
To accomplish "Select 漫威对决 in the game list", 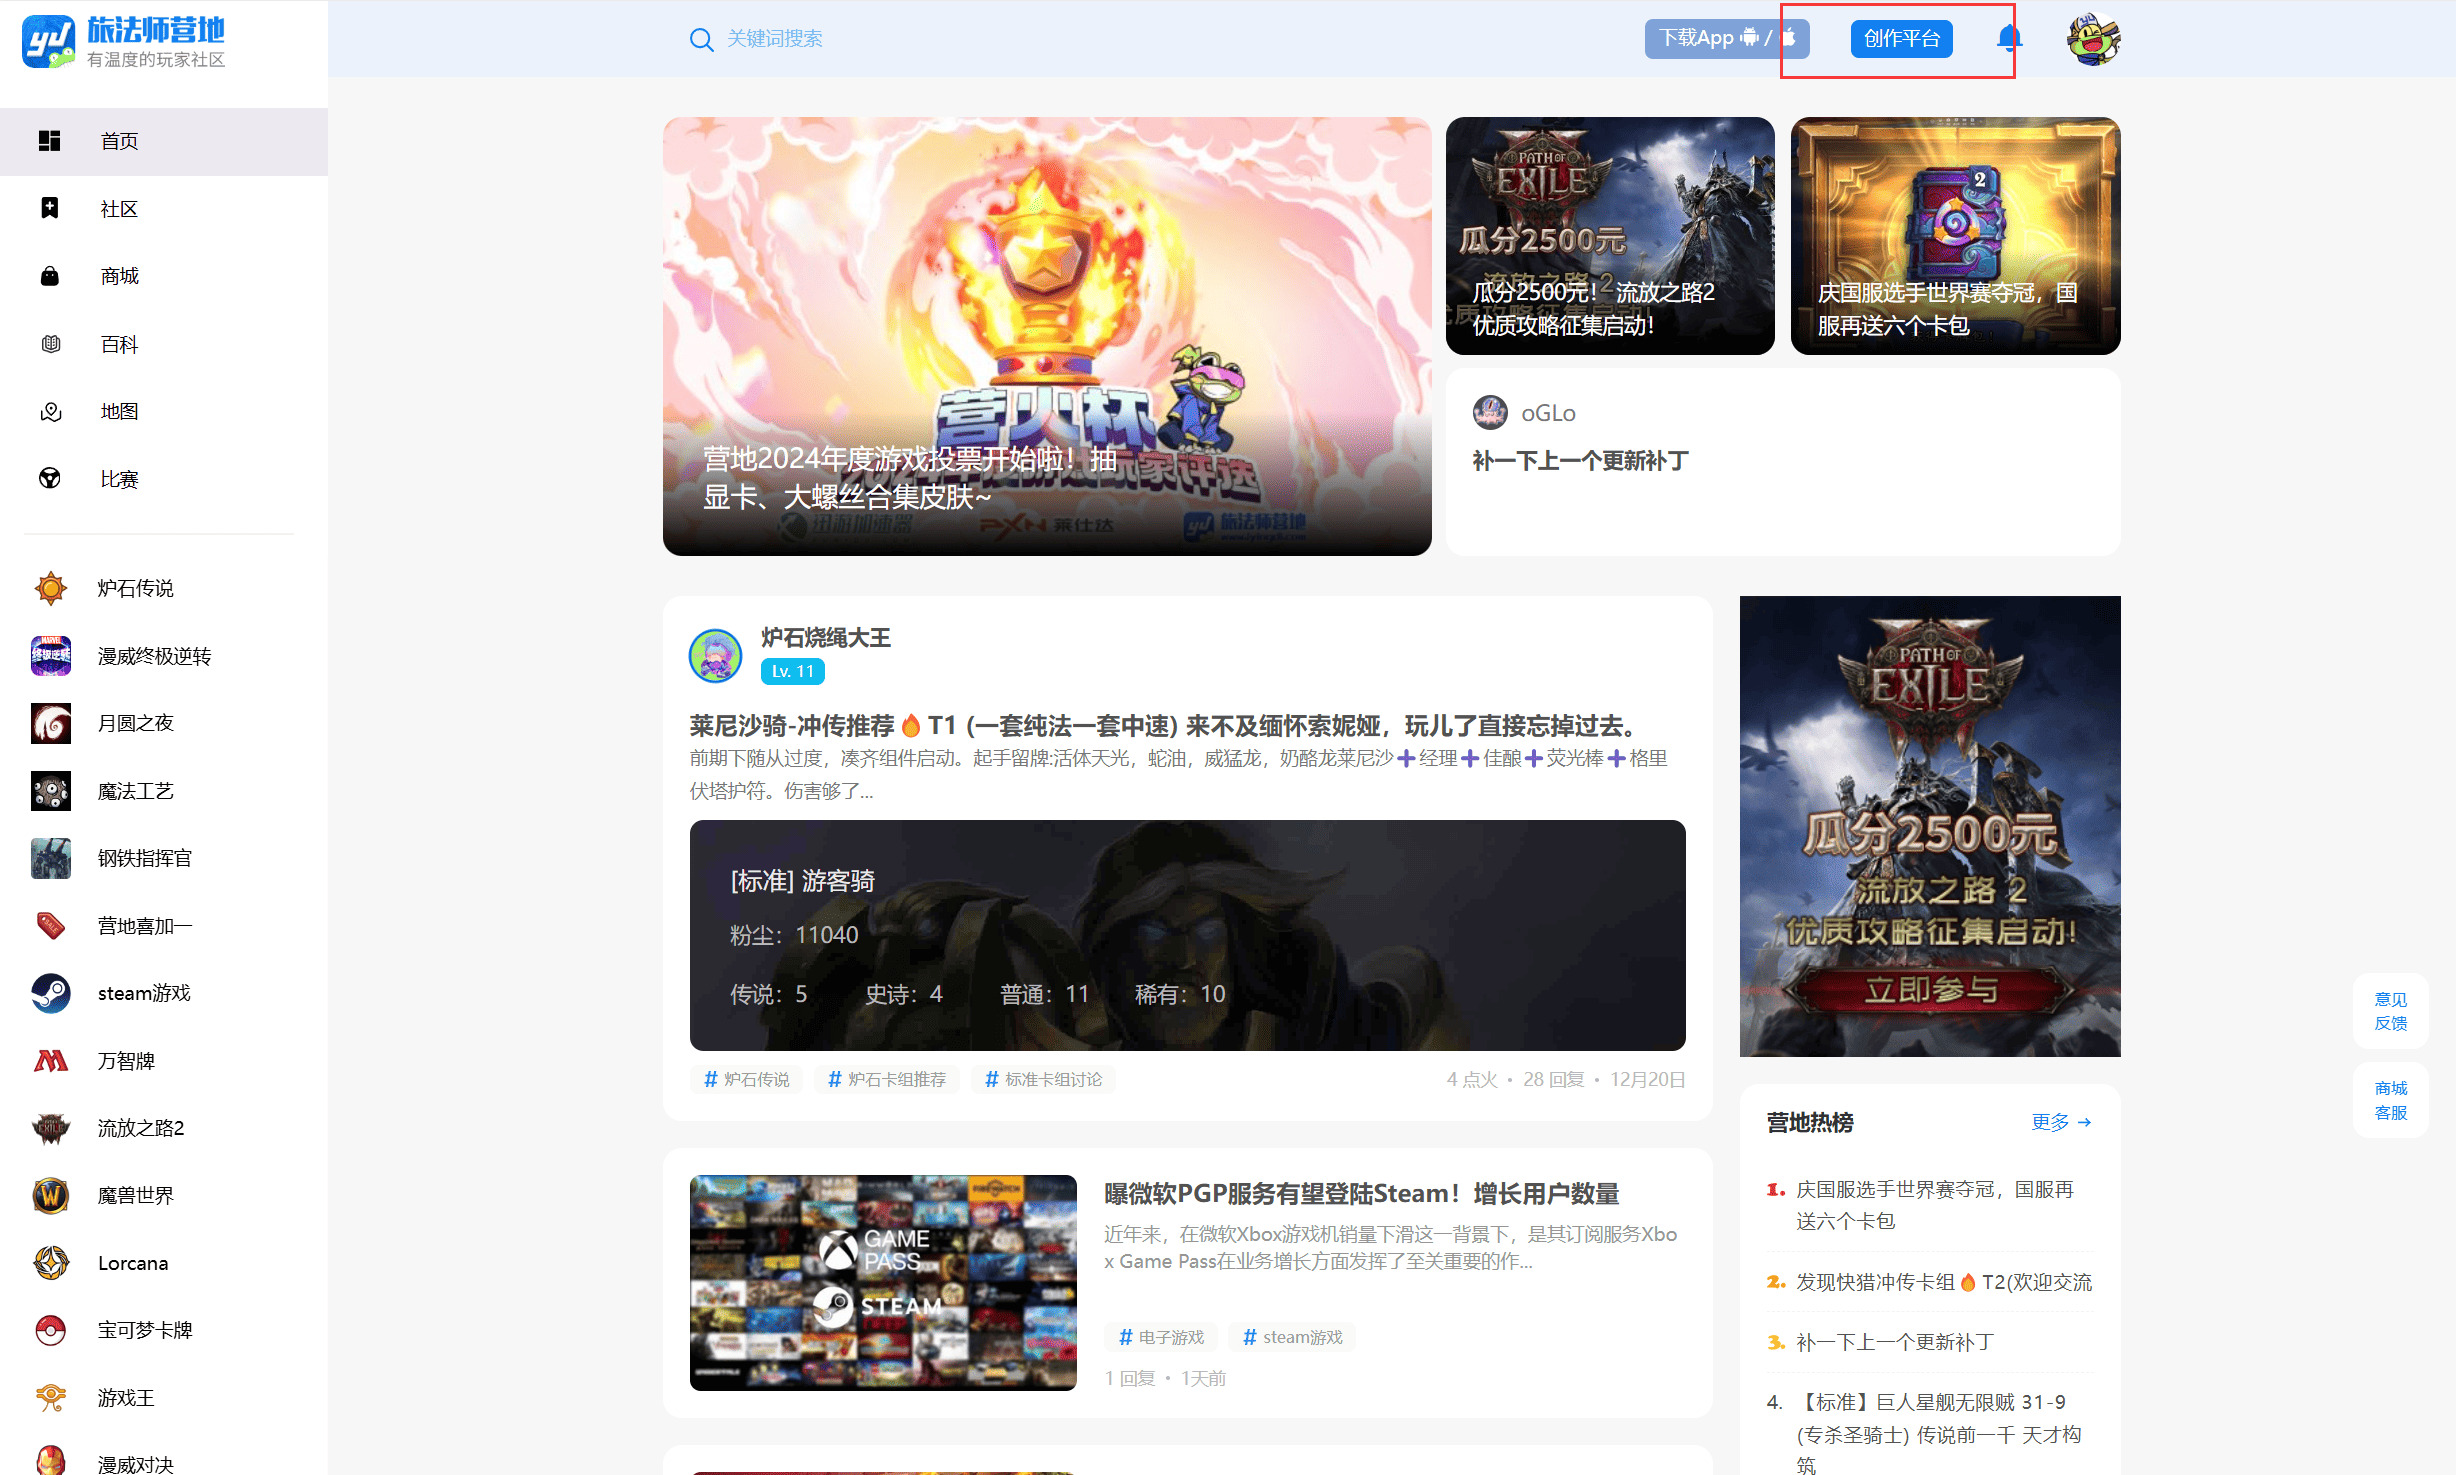I will pos(136,1464).
